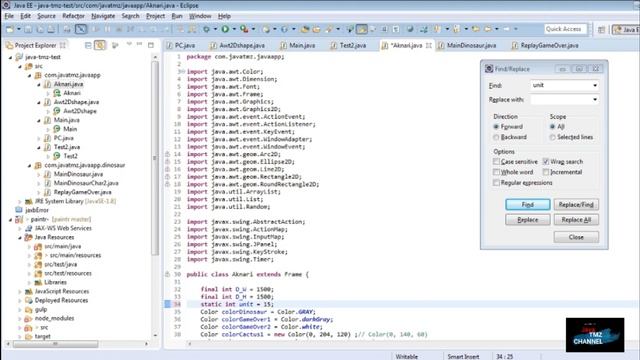
Task: Click the Debug bug icon
Action: click(x=207, y=29)
